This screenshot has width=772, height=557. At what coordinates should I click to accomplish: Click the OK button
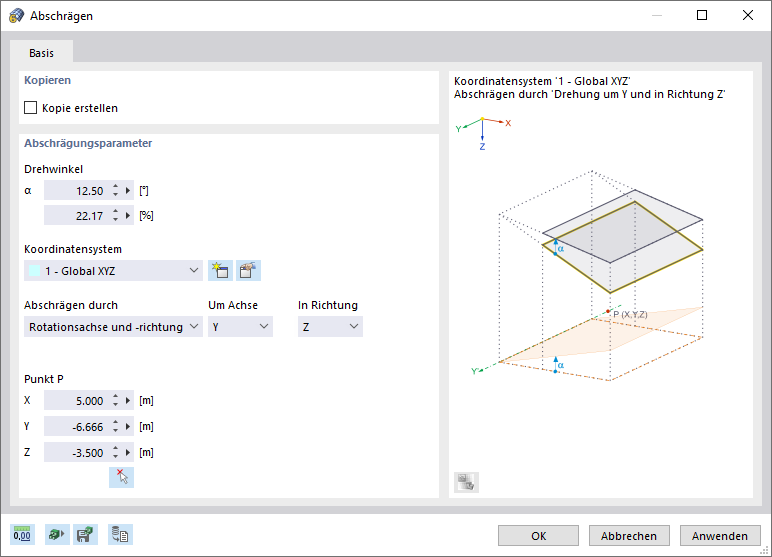click(538, 535)
